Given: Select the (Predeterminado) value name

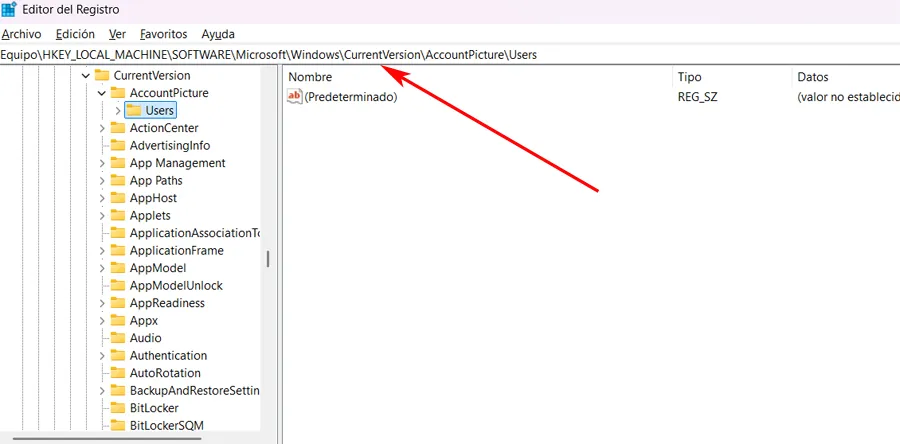Looking at the screenshot, I should tap(350, 97).
